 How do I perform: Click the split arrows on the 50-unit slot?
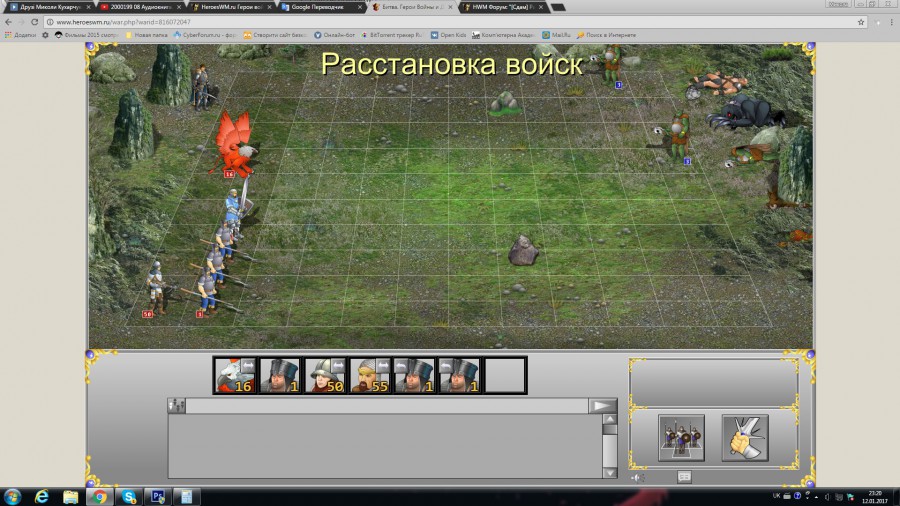[x=338, y=365]
